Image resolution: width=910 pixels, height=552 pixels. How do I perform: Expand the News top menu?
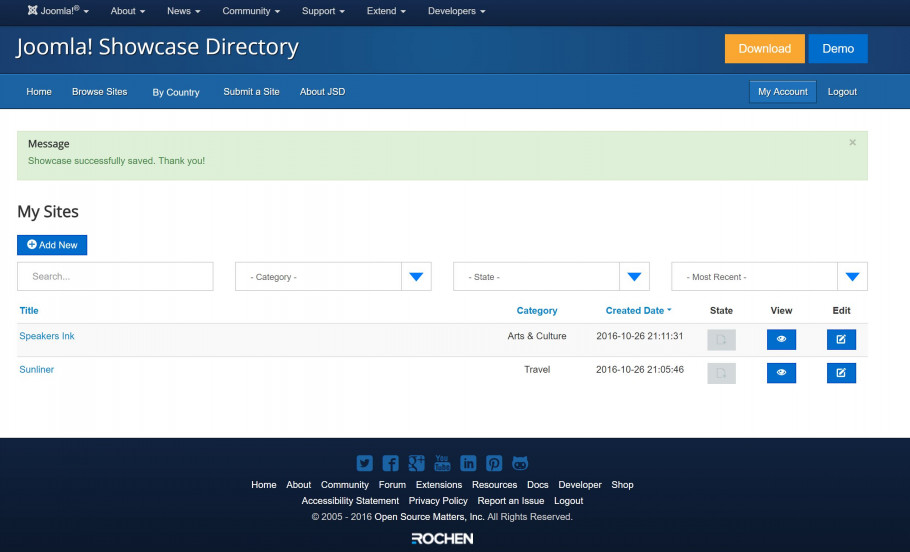[183, 11]
